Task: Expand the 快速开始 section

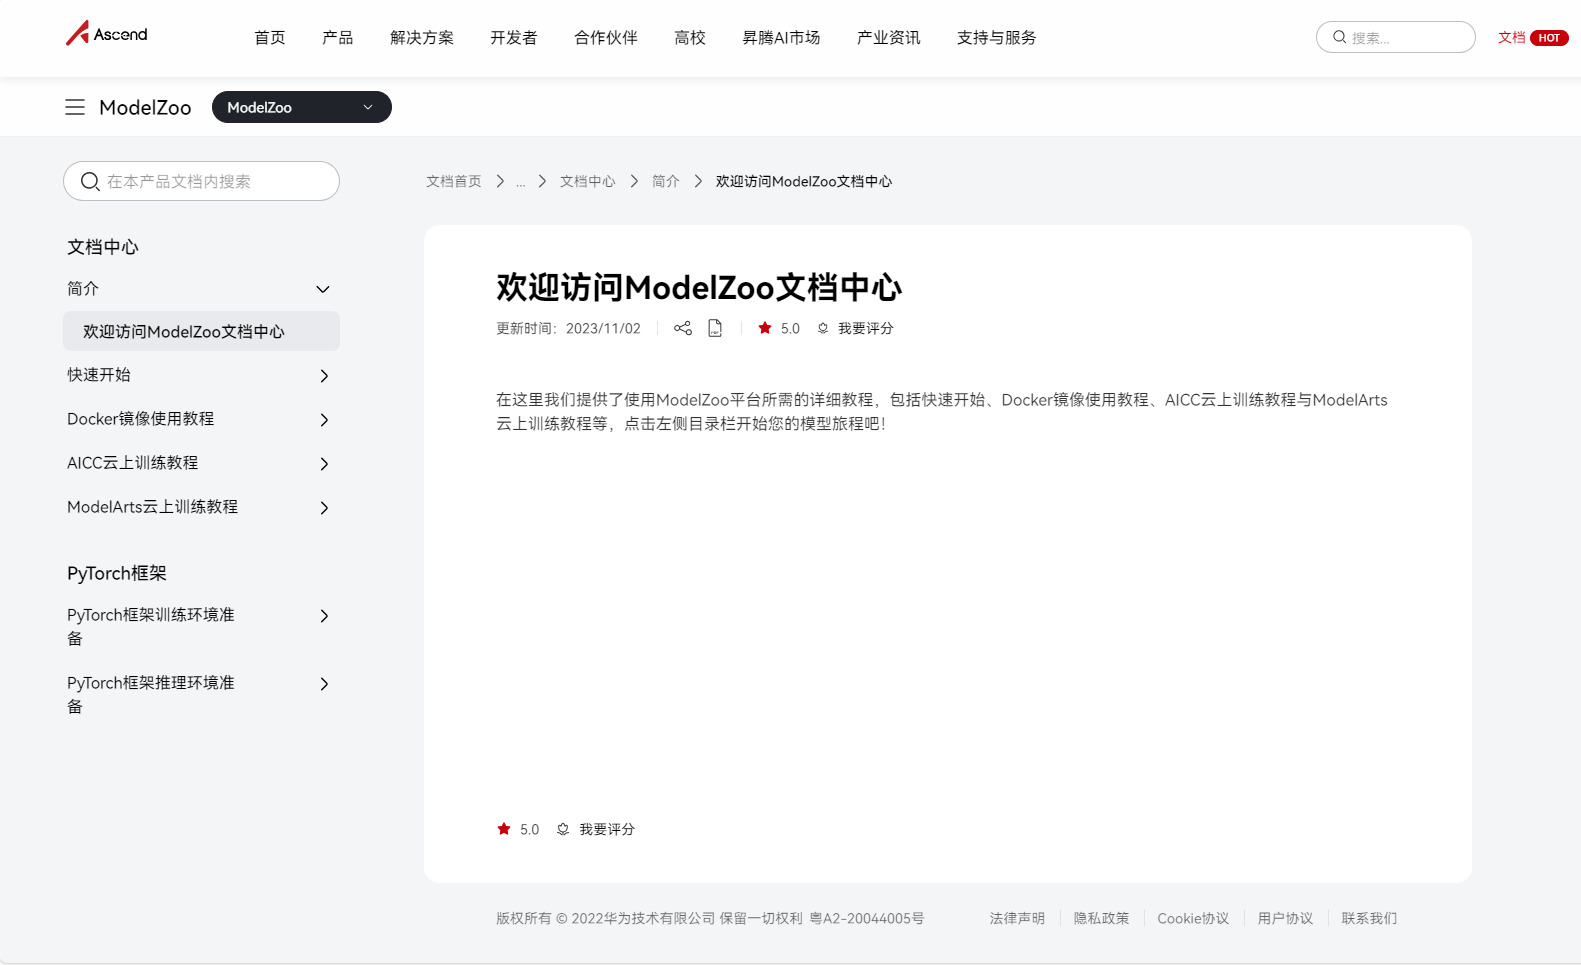Action: pyautogui.click(x=324, y=376)
